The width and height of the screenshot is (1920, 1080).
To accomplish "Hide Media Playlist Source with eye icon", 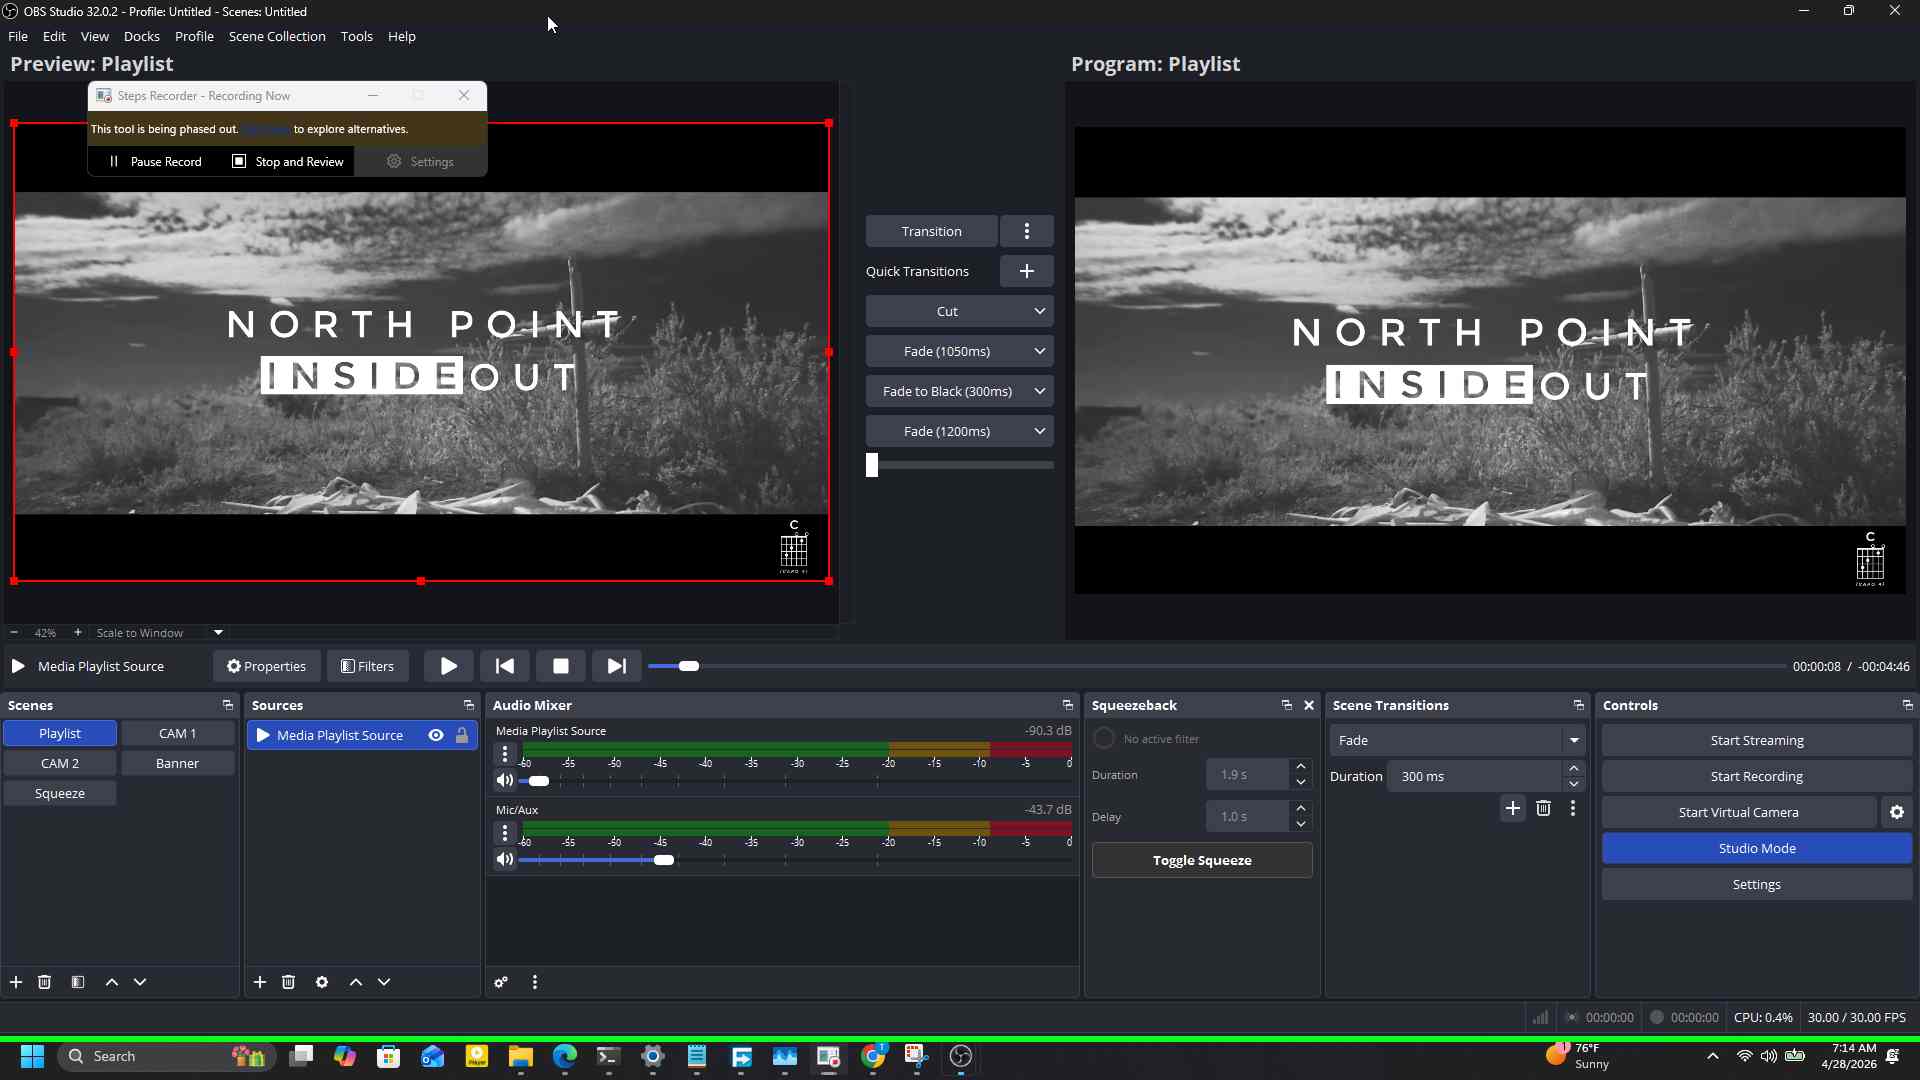I will (x=436, y=735).
